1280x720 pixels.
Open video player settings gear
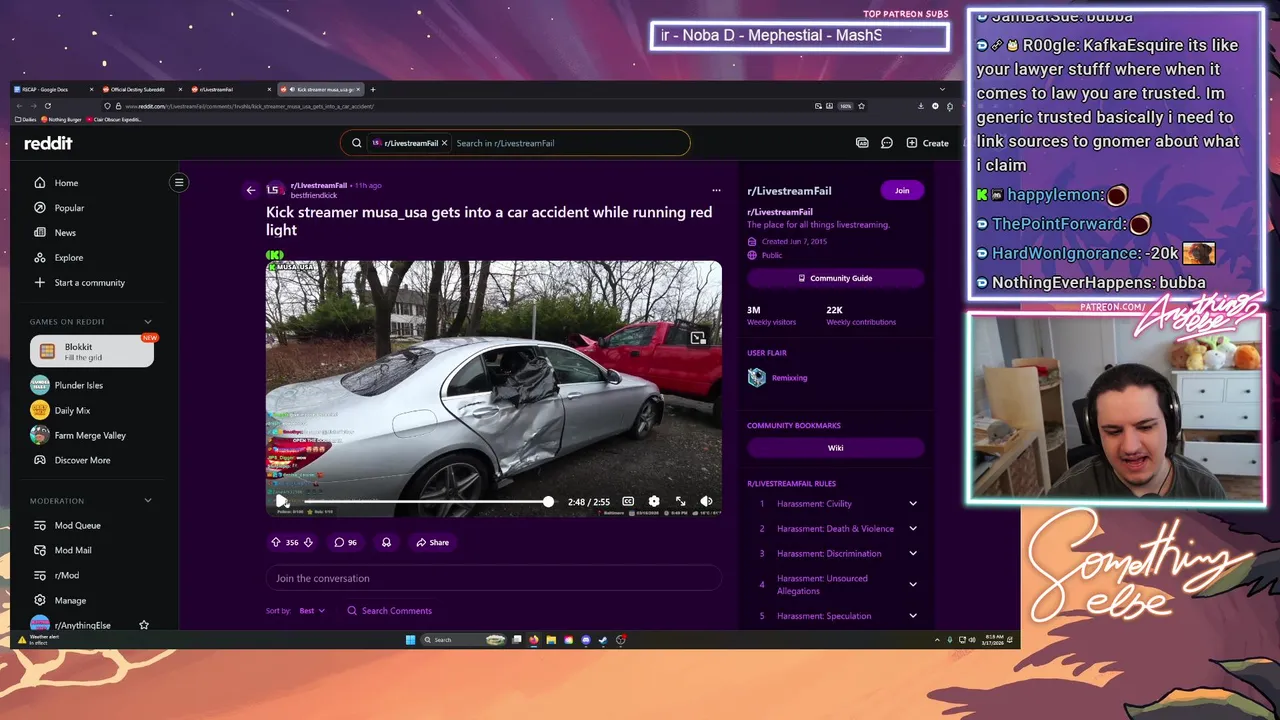point(654,501)
